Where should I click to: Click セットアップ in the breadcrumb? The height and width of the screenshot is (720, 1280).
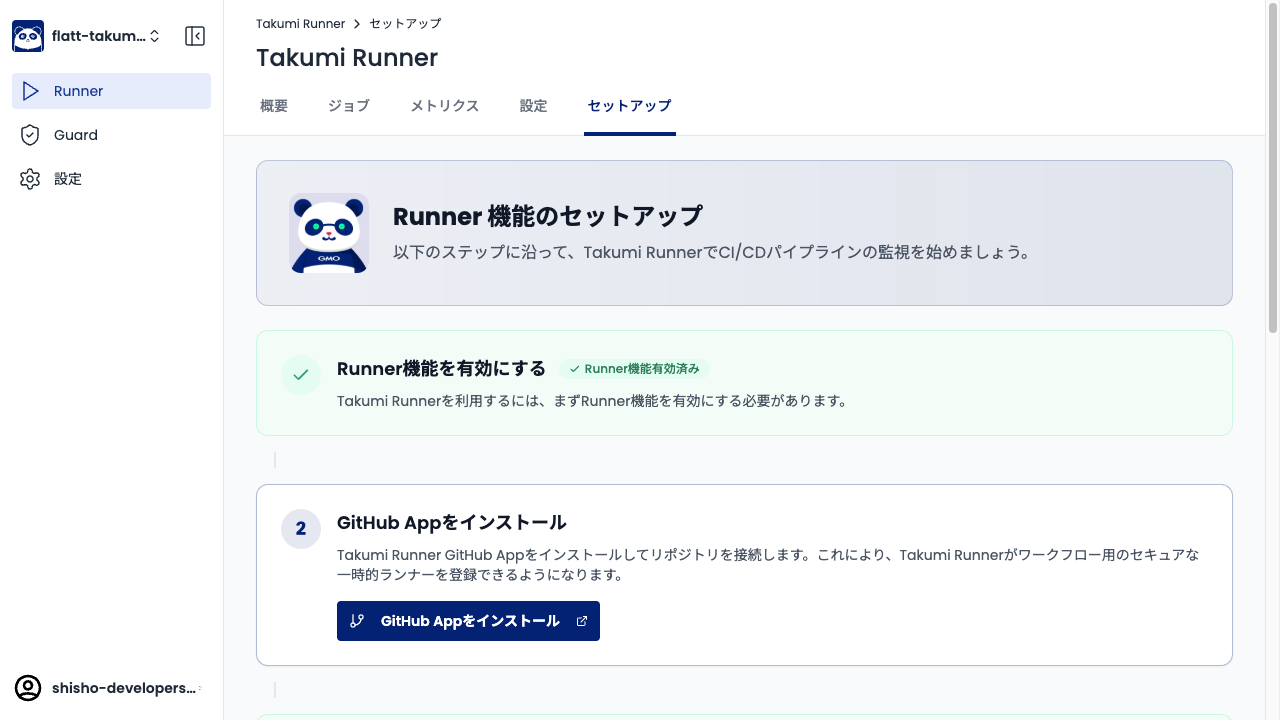pos(404,23)
